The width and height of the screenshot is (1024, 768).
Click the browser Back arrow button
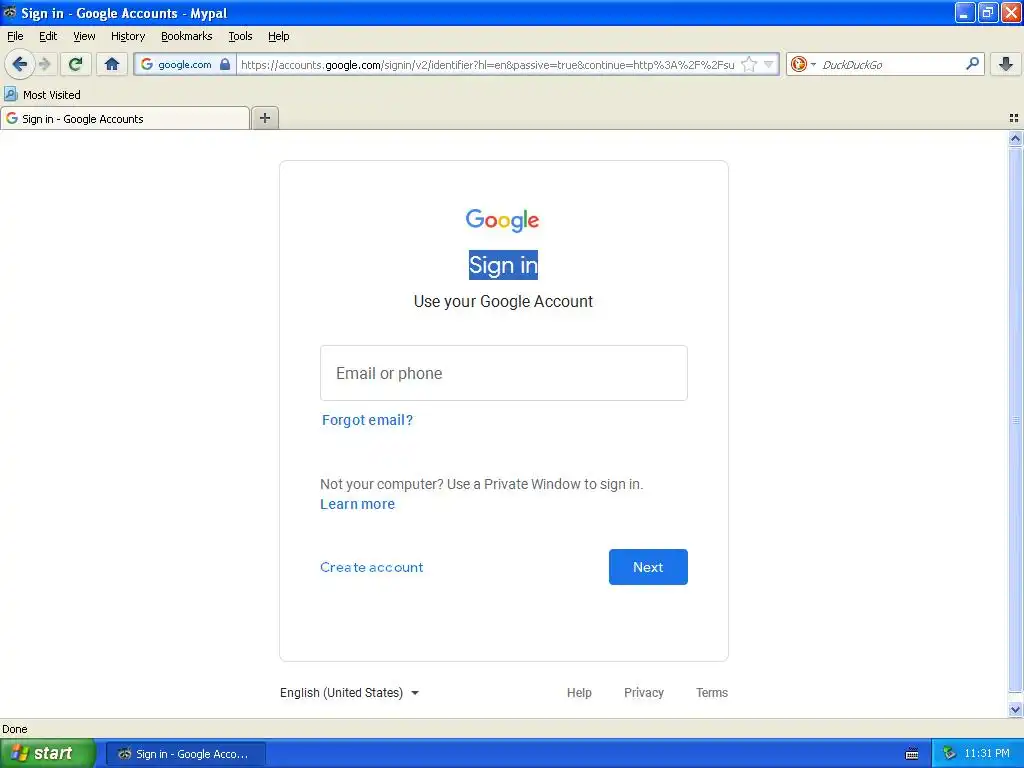pyautogui.click(x=20, y=64)
